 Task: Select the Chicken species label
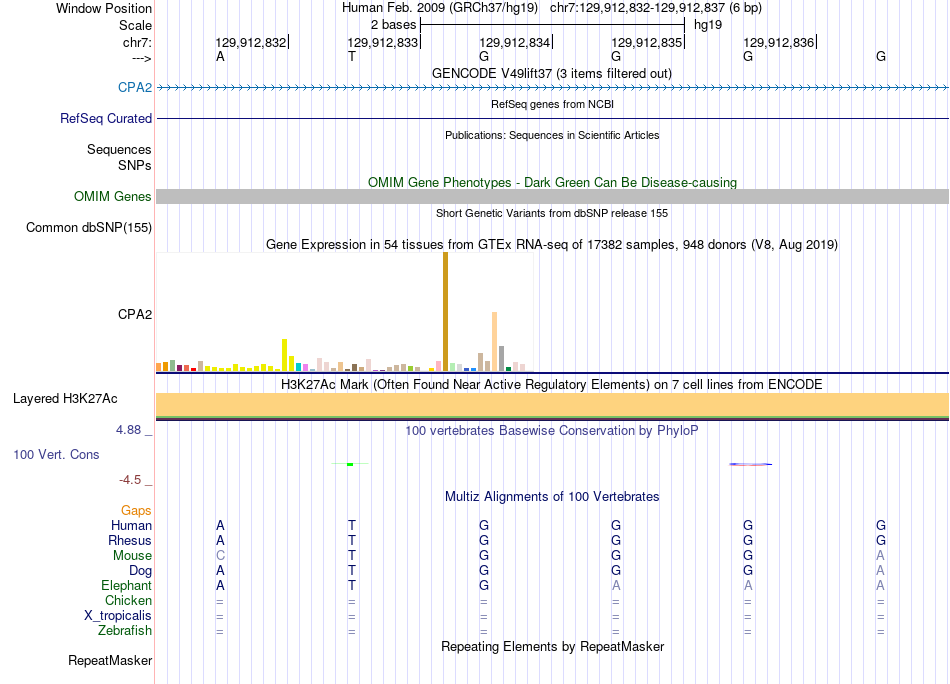pyautogui.click(x=128, y=600)
